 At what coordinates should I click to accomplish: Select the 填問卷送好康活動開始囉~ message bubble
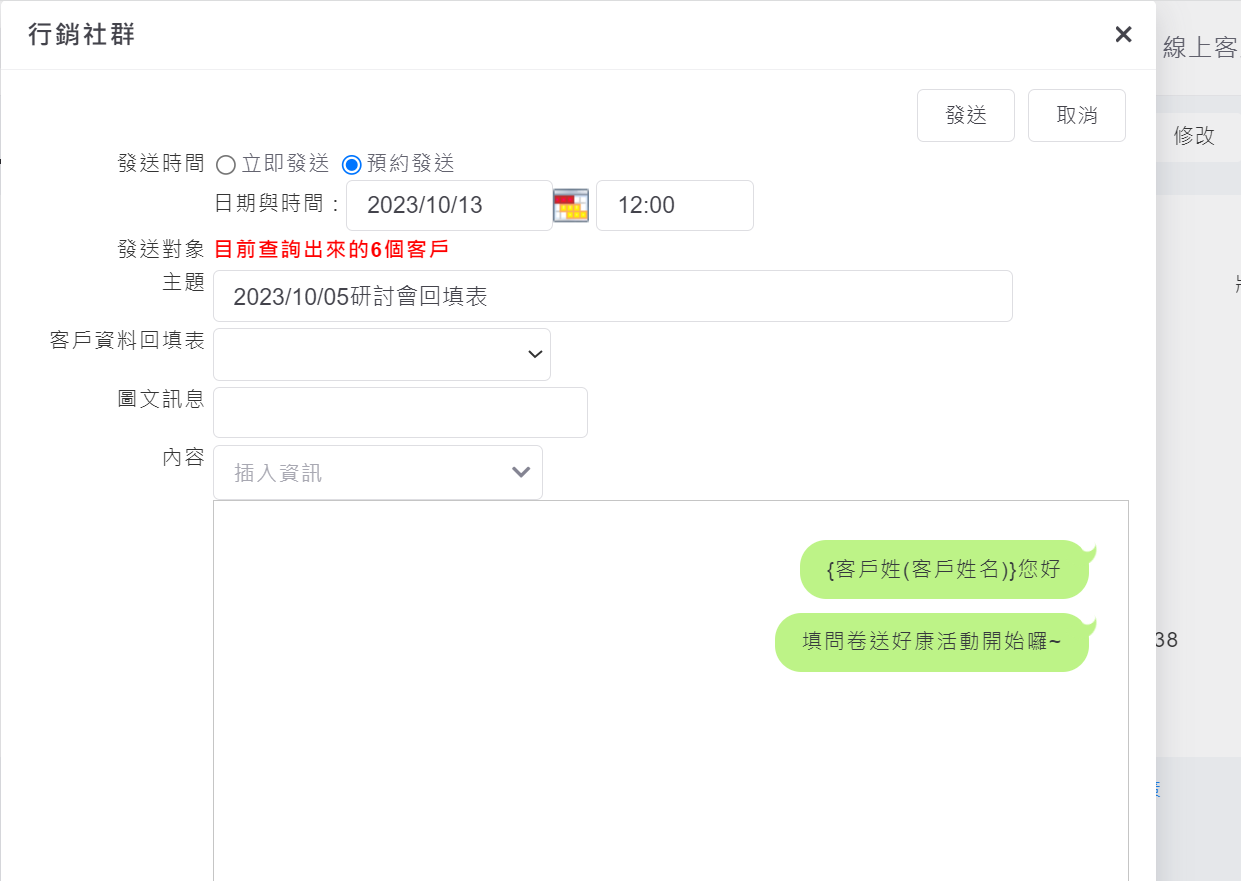(x=931, y=642)
